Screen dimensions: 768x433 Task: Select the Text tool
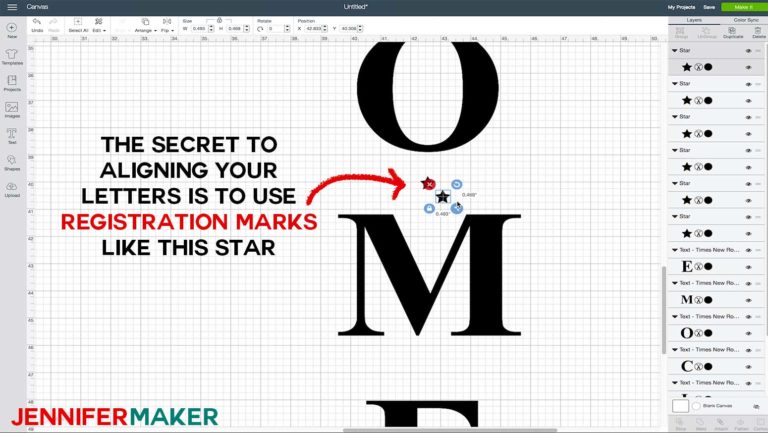12,133
